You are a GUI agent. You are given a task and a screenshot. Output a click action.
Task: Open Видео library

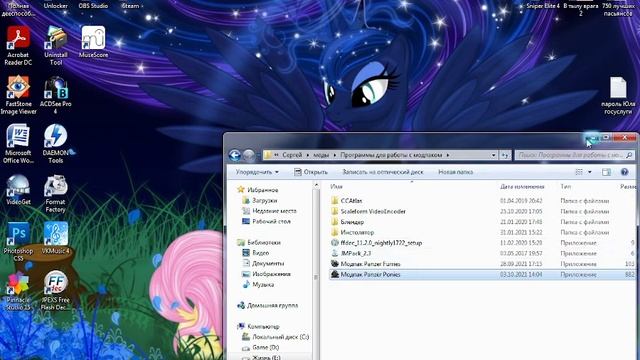[x=260, y=253]
